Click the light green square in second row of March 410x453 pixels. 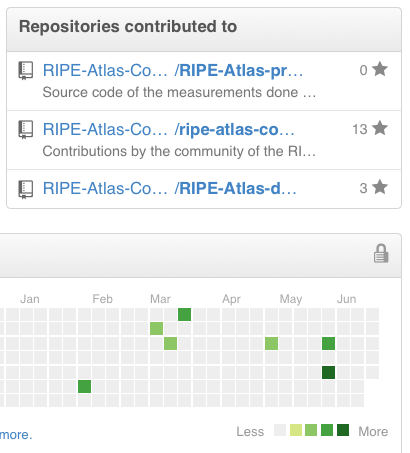pyautogui.click(x=156, y=329)
